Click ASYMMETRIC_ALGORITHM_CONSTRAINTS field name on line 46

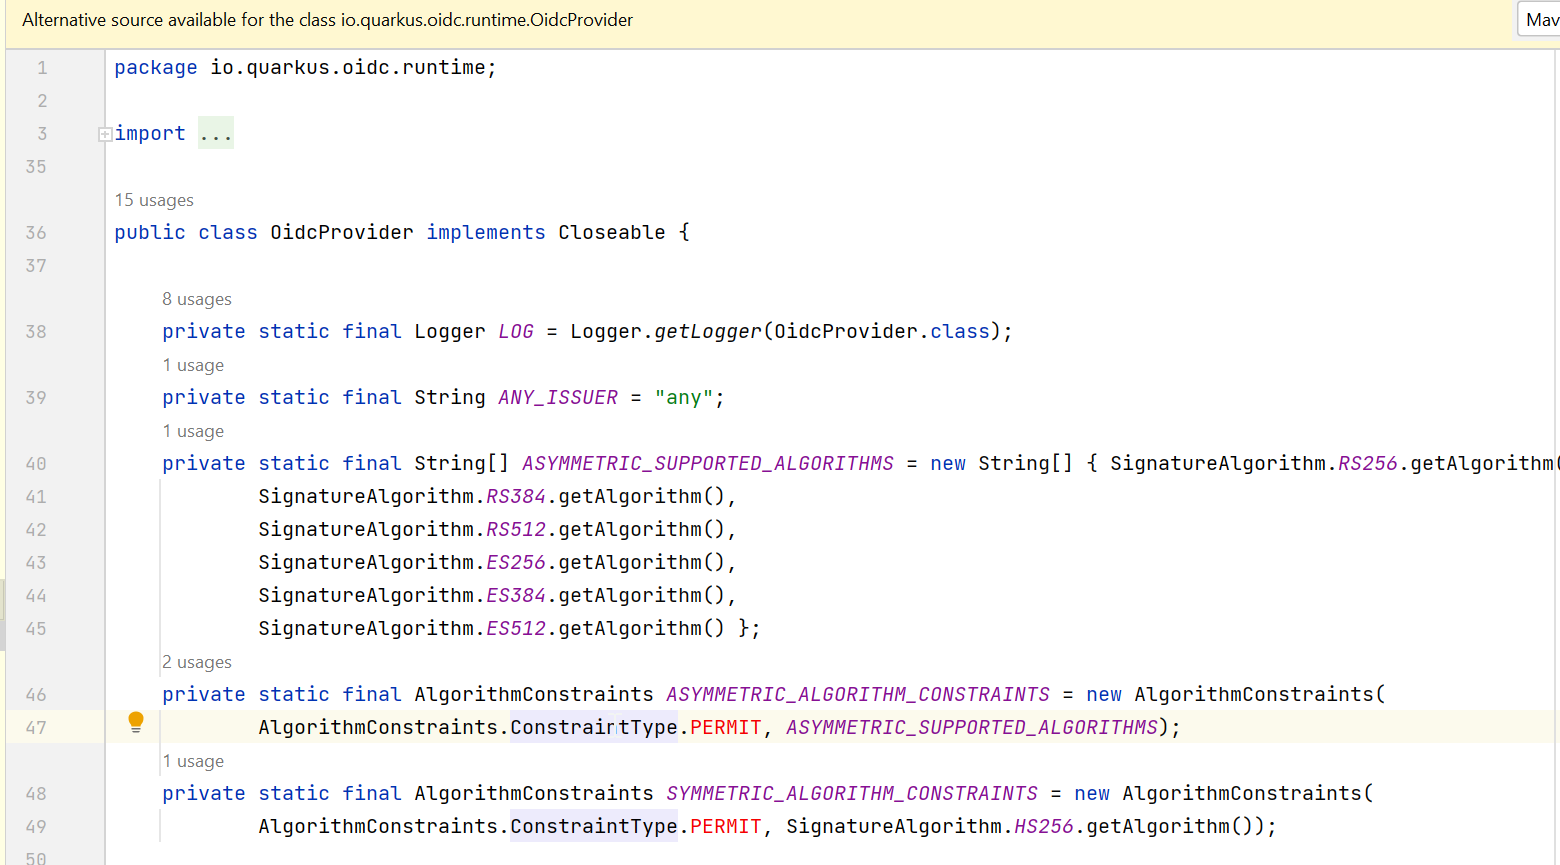(x=858, y=694)
